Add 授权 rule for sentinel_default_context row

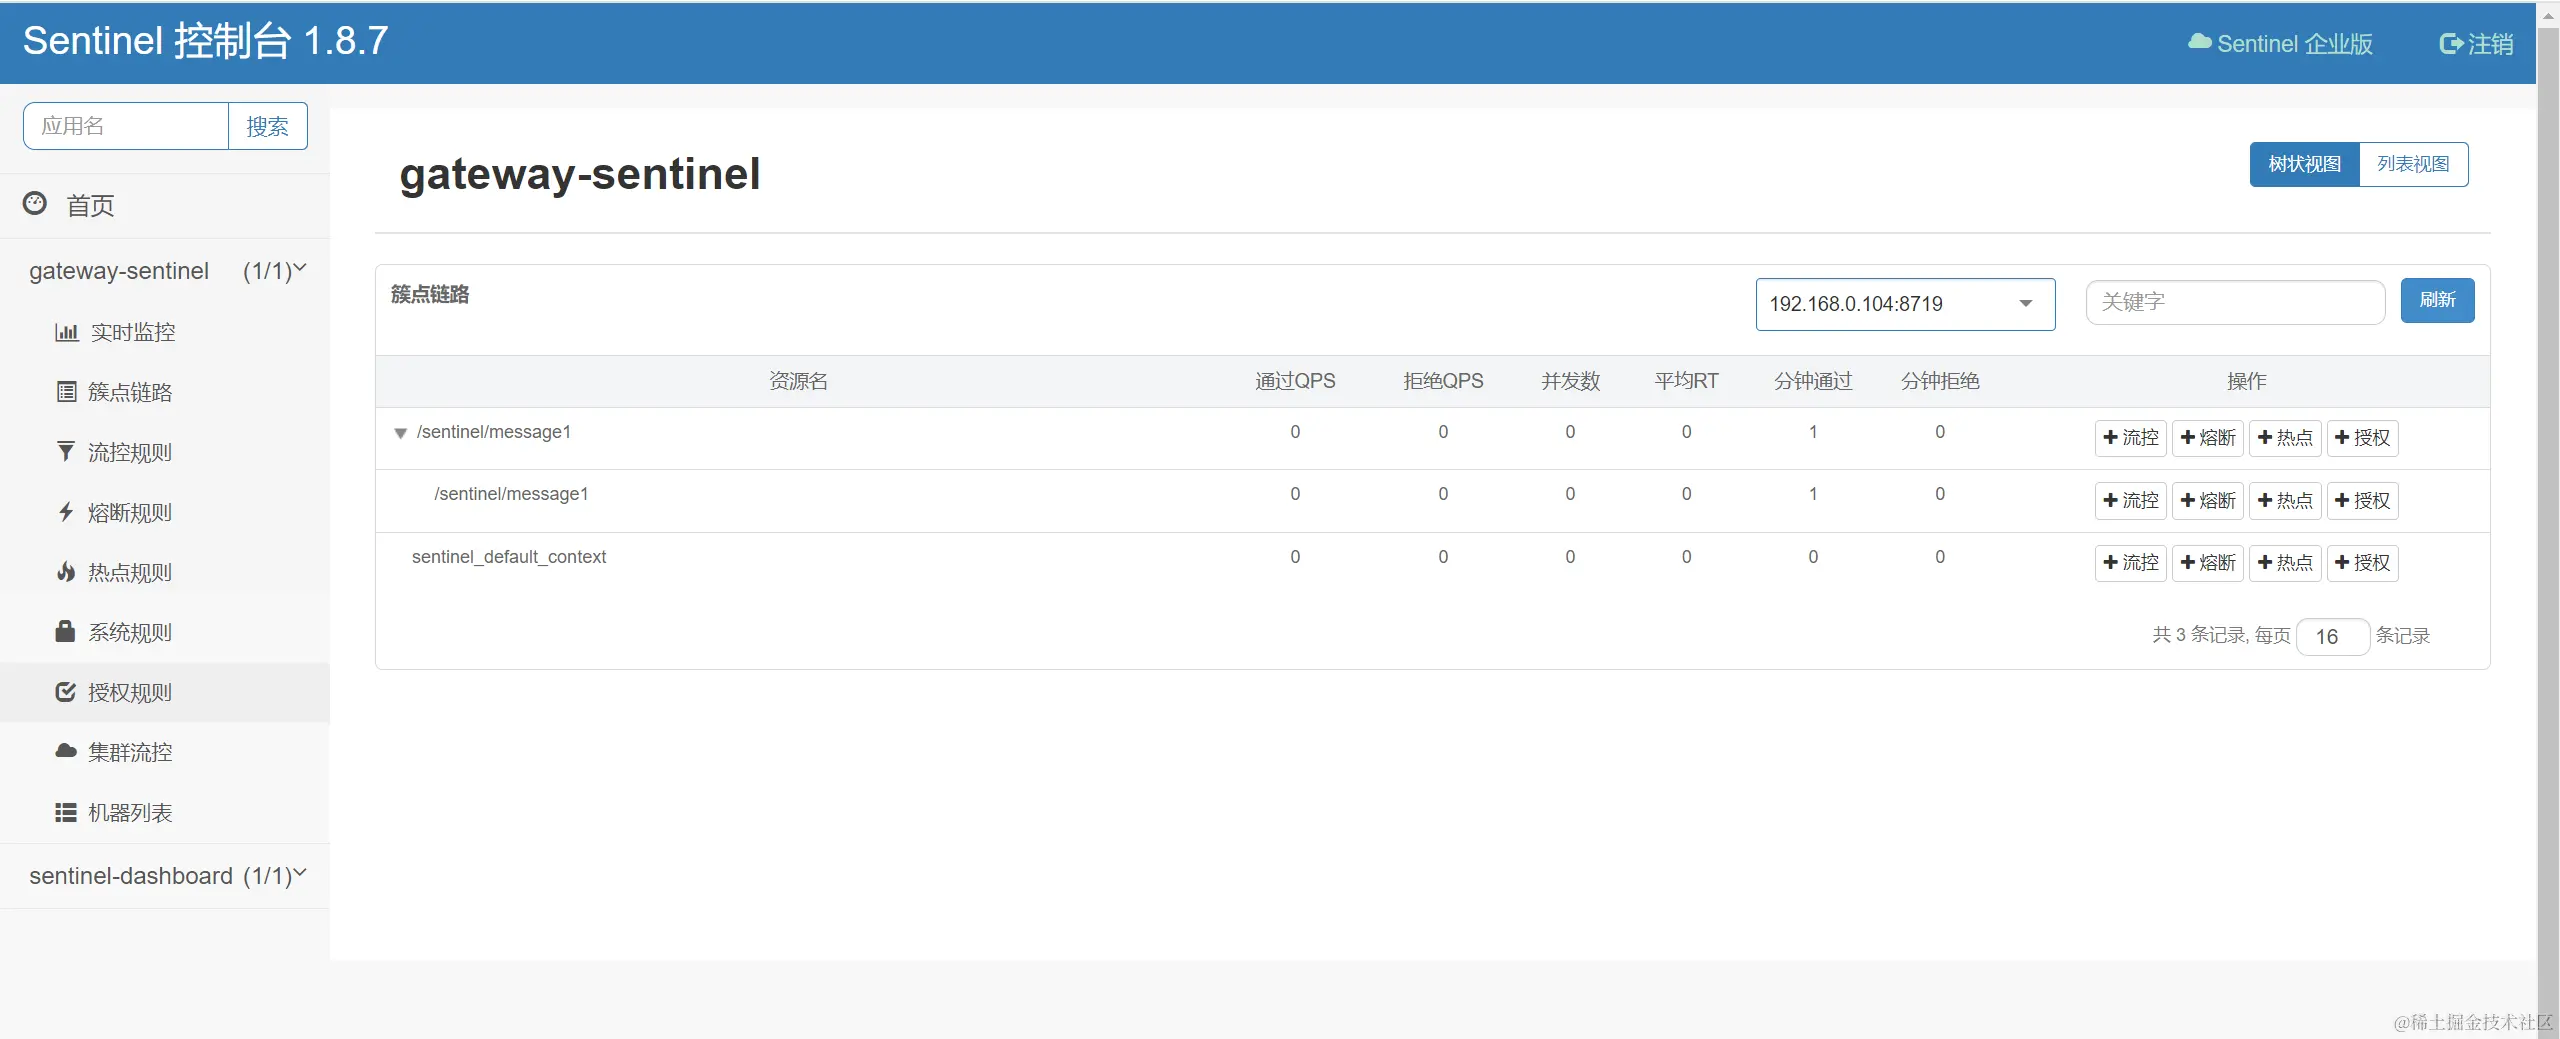(2362, 563)
